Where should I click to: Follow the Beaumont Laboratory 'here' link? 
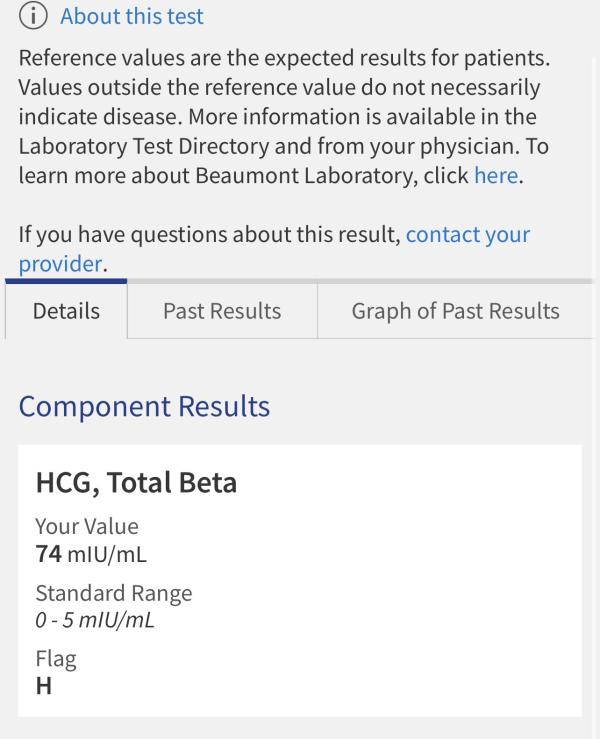496,175
